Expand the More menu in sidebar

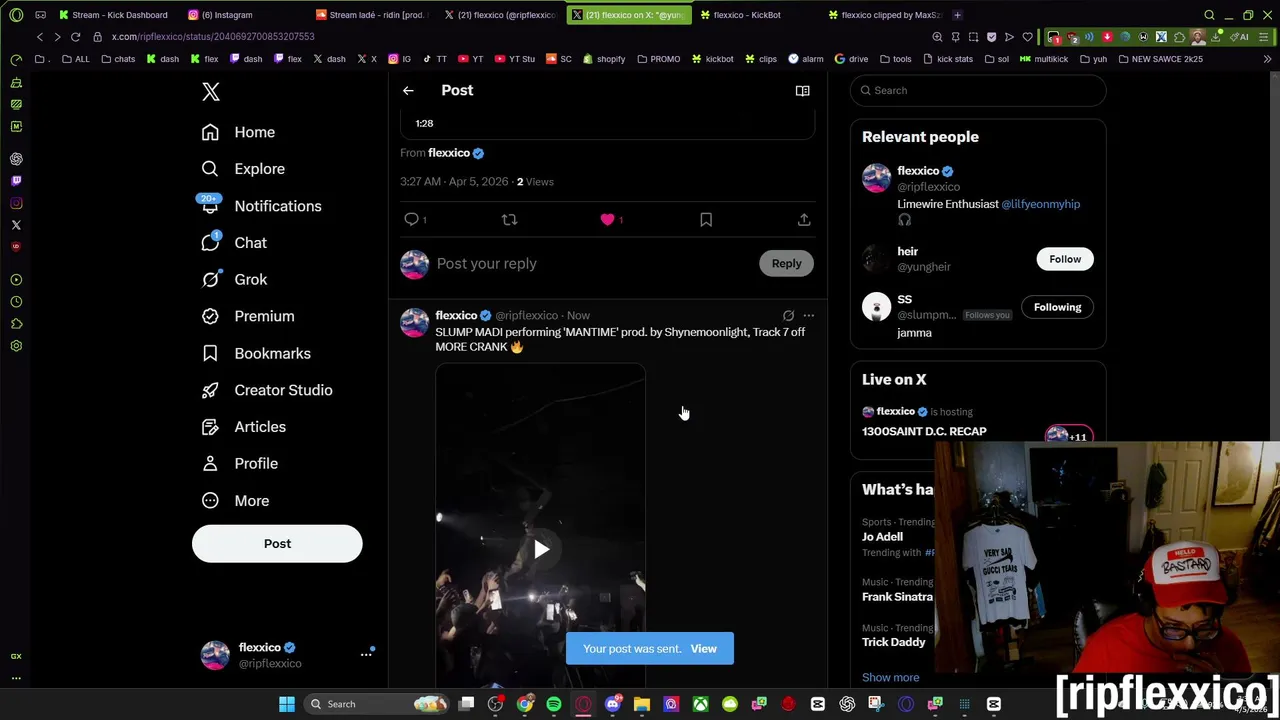pyautogui.click(x=235, y=501)
